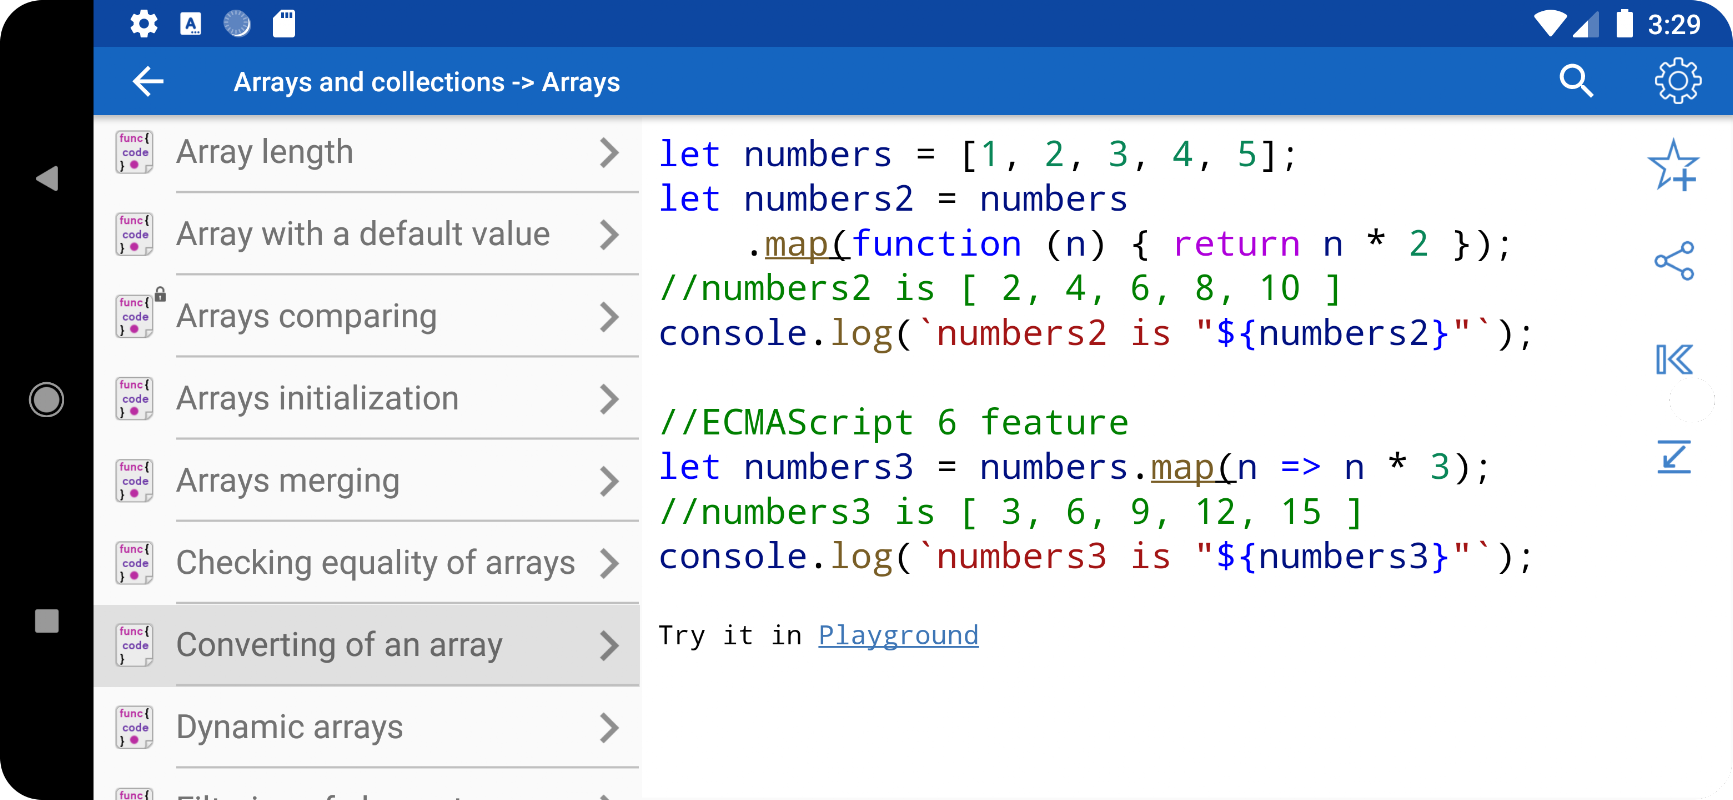
Task: Tap the locked code icon beside Arrays comparing
Action: [137, 316]
